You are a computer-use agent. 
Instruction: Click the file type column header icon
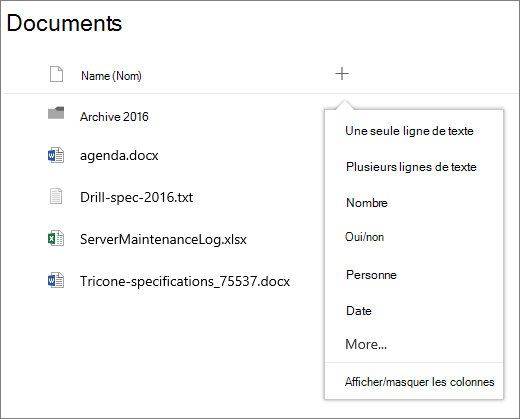(x=56, y=74)
